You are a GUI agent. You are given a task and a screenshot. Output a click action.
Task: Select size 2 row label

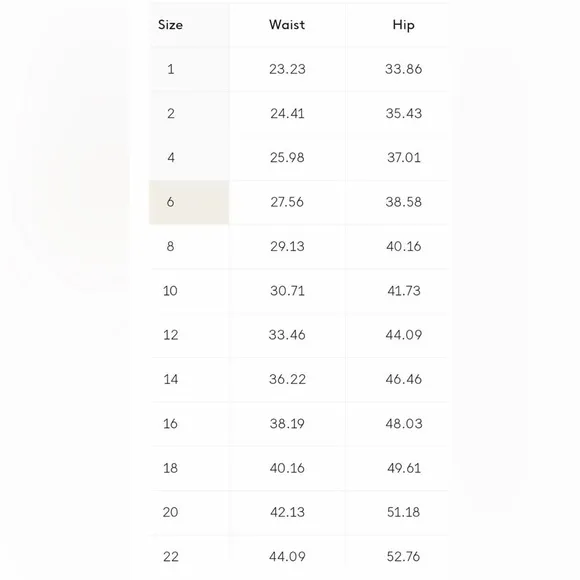coord(171,114)
